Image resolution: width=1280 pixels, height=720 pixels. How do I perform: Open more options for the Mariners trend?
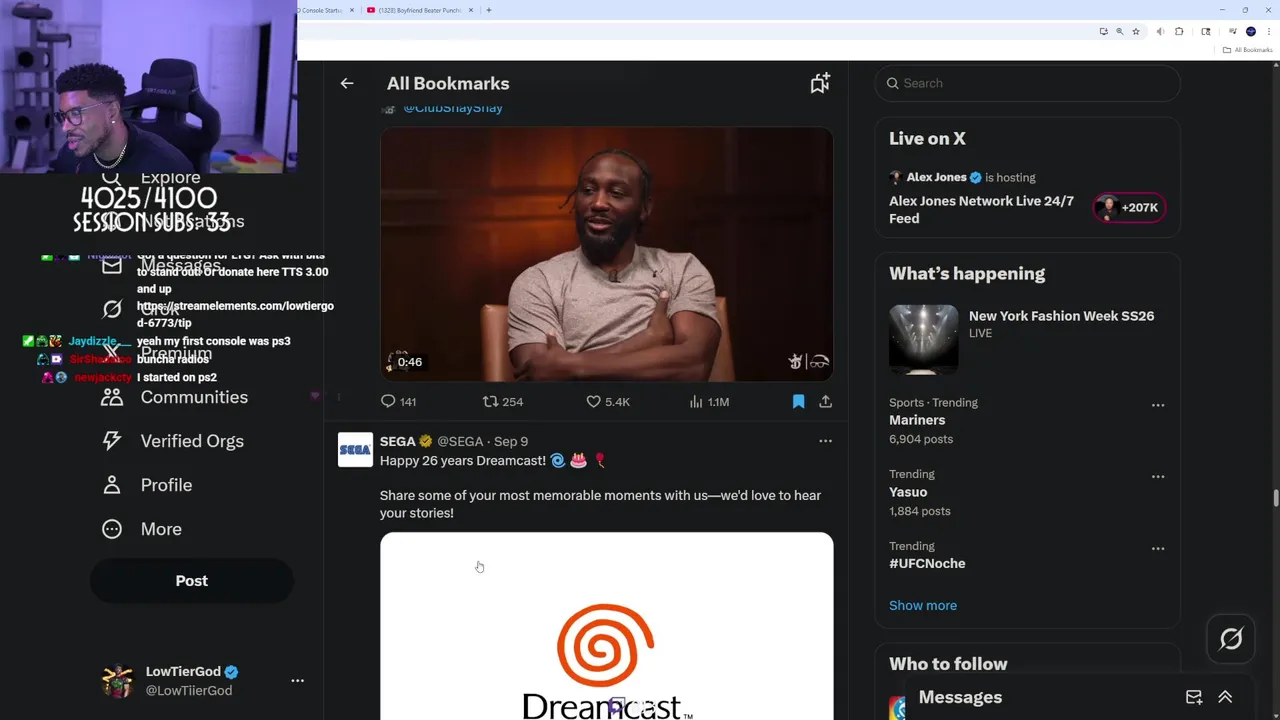pyautogui.click(x=1158, y=405)
